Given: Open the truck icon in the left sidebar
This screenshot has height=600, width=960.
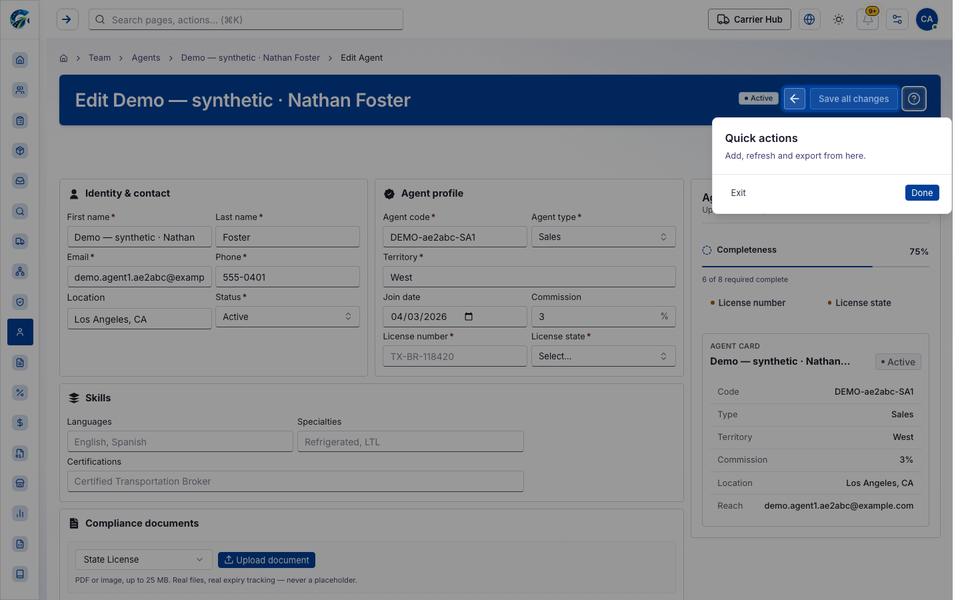Looking at the screenshot, I should point(20,241).
